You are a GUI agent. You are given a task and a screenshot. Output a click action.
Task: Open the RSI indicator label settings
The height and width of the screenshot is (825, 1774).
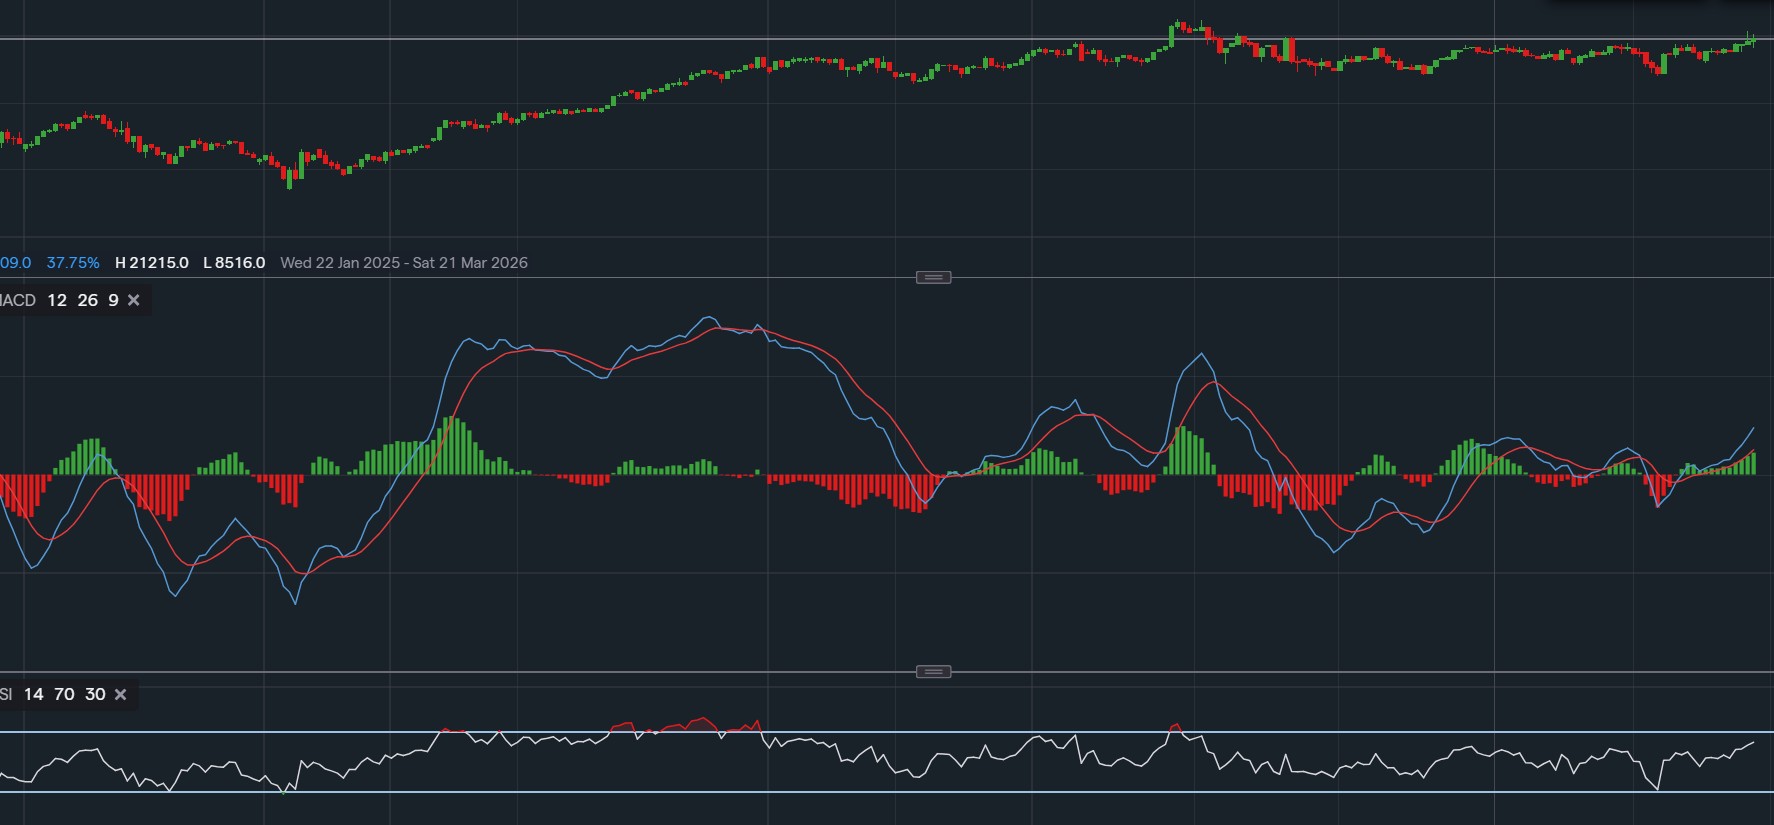pos(6,694)
